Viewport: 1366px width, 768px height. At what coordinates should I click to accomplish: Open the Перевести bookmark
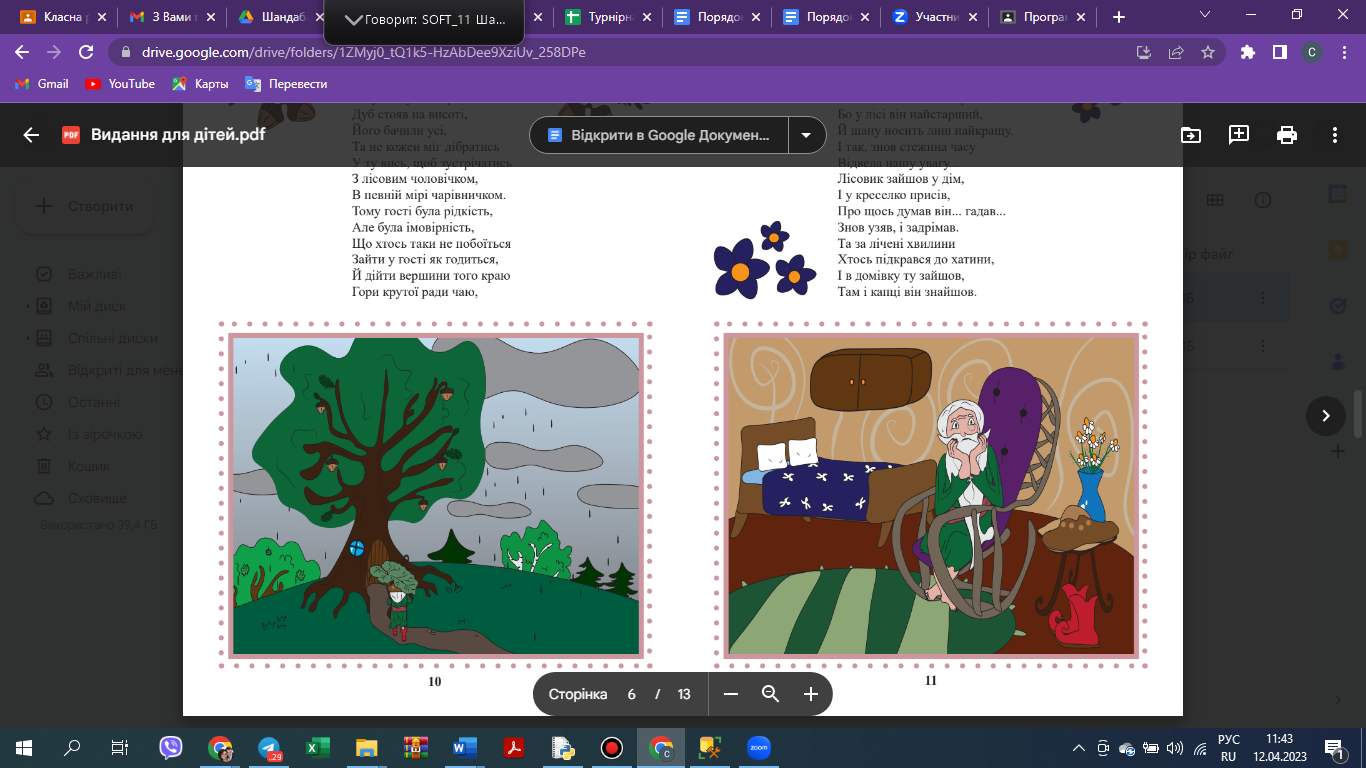pyautogui.click(x=286, y=84)
